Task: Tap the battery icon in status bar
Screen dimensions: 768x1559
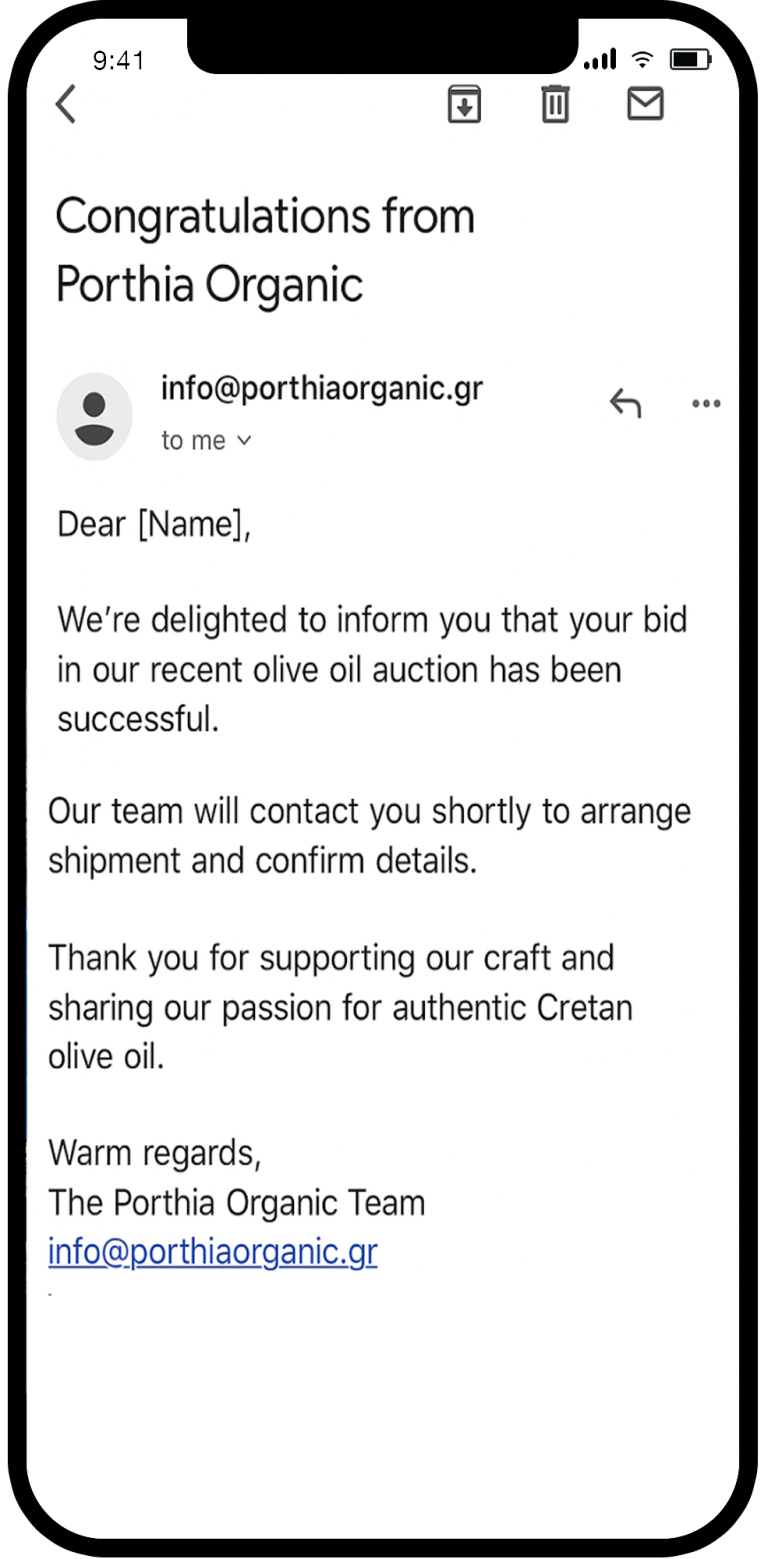Action: pyautogui.click(x=690, y=60)
